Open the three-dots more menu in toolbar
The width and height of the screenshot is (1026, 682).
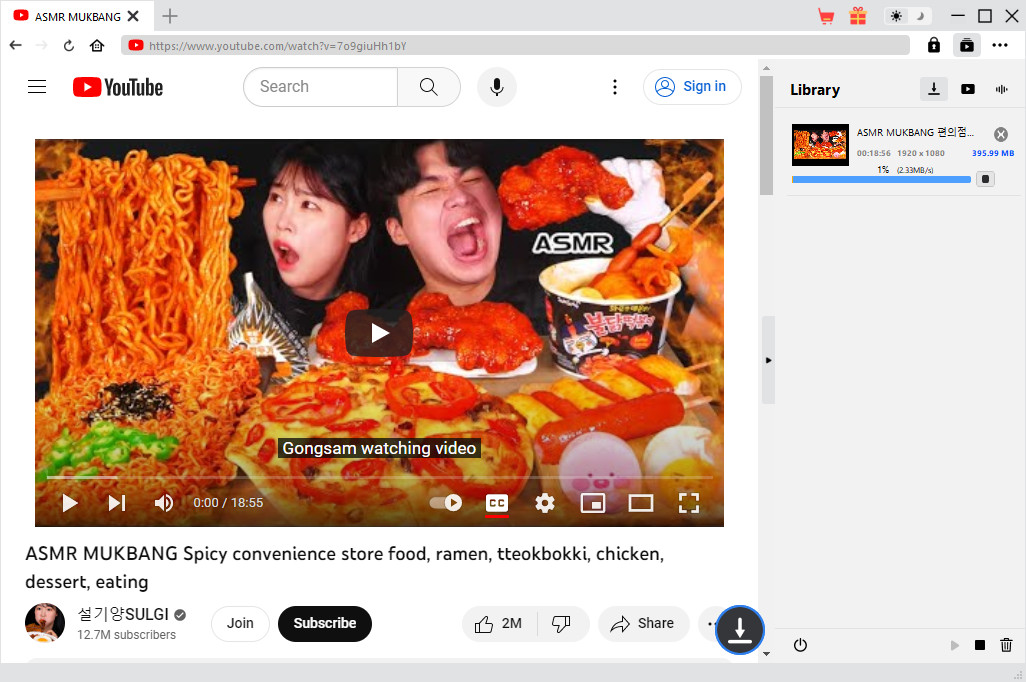[x=1000, y=45]
